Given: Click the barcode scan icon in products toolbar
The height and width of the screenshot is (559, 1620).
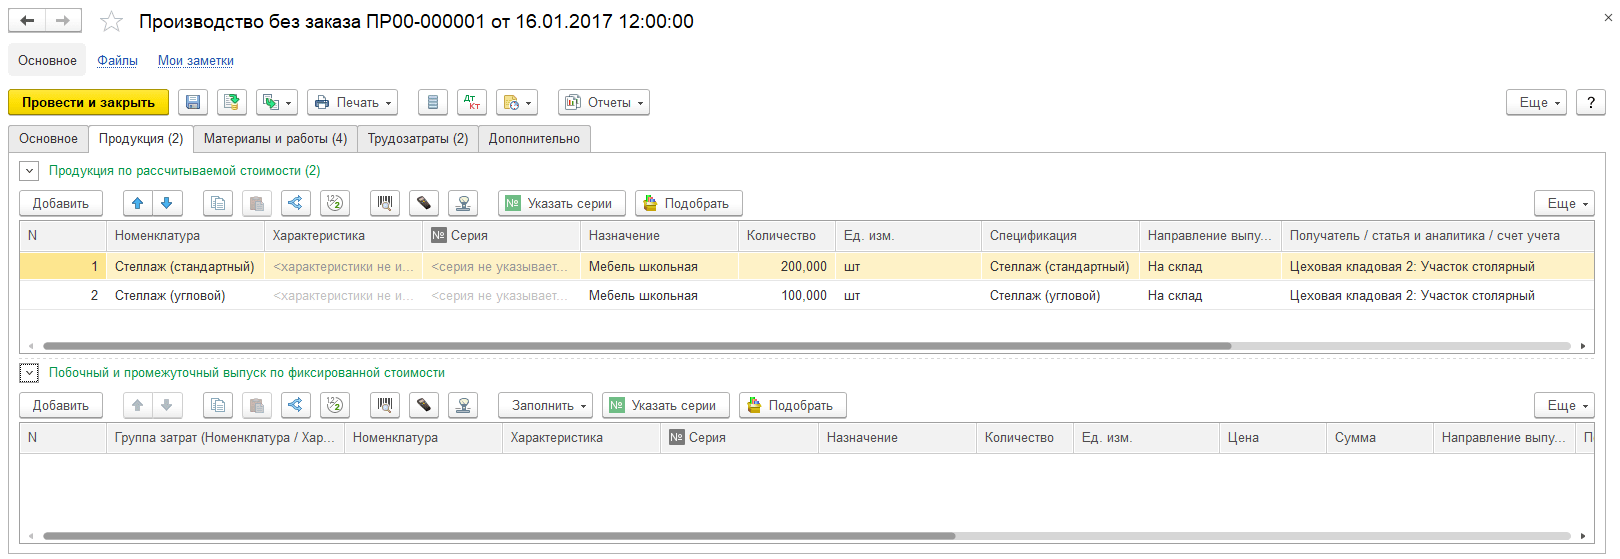Looking at the screenshot, I should [x=385, y=203].
